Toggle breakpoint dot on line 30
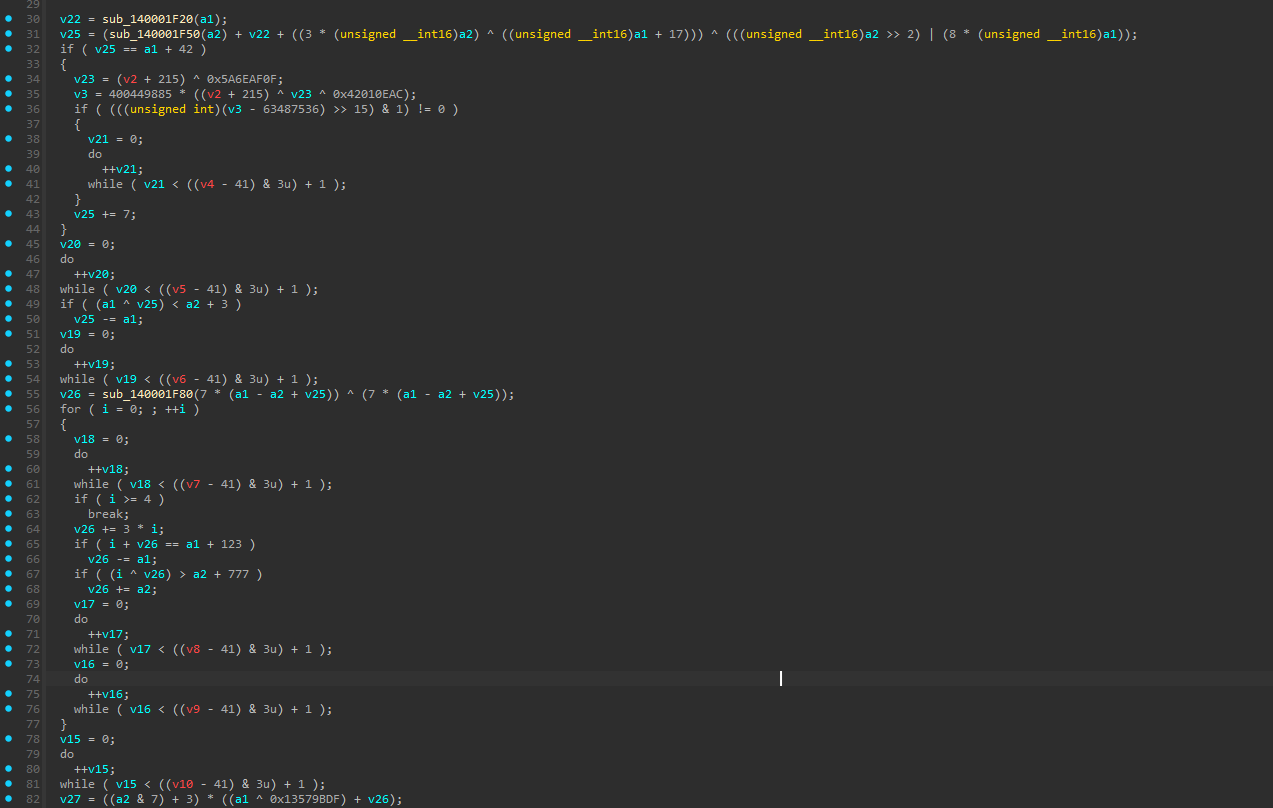This screenshot has height=808, width=1273. (x=9, y=19)
